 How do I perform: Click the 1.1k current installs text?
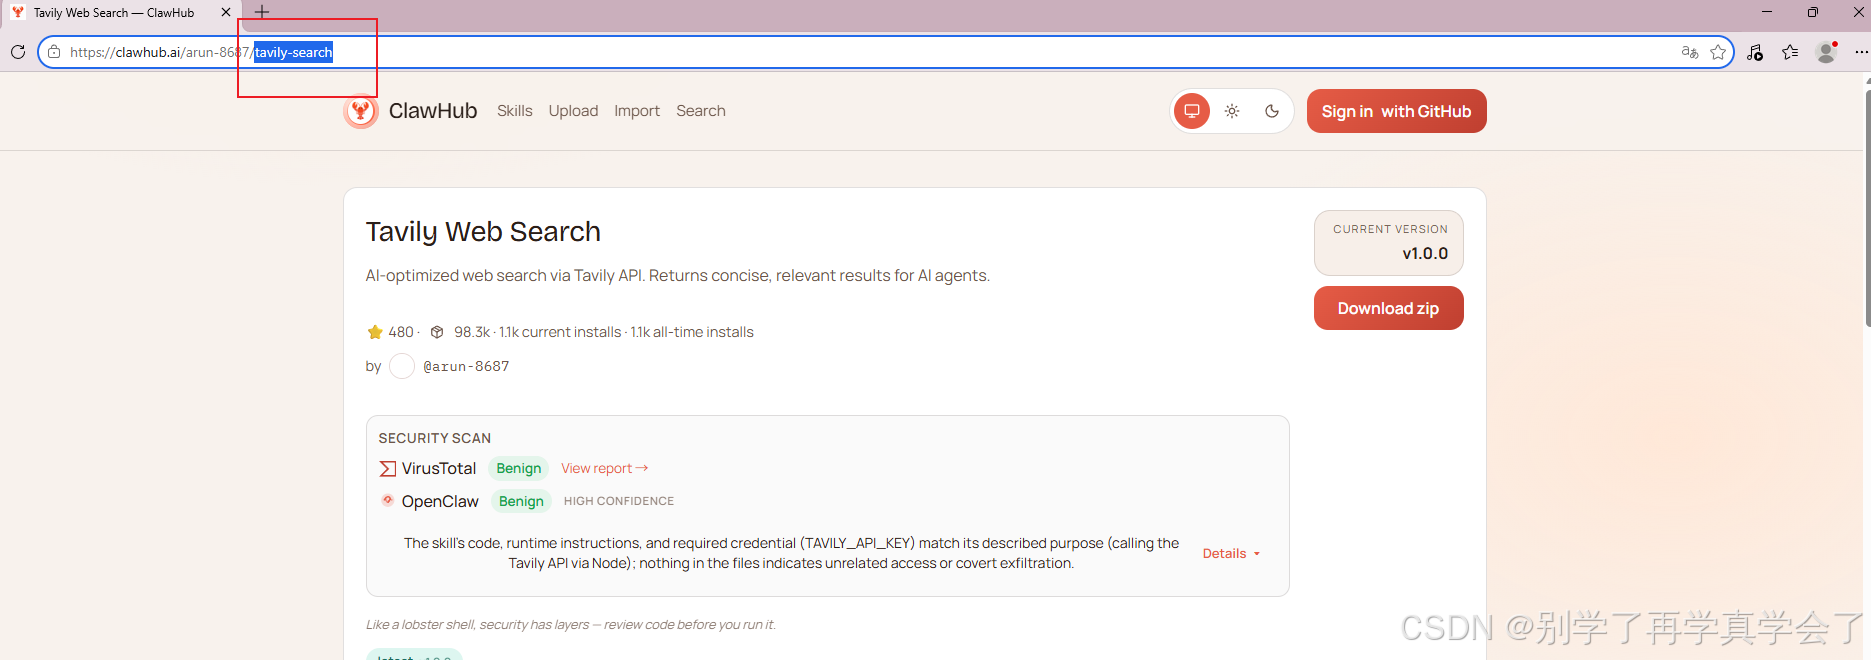tap(560, 332)
